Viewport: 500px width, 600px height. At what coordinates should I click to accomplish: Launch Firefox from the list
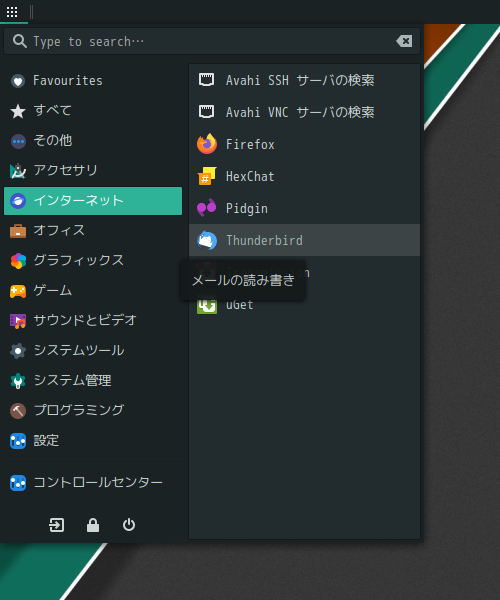click(x=305, y=144)
